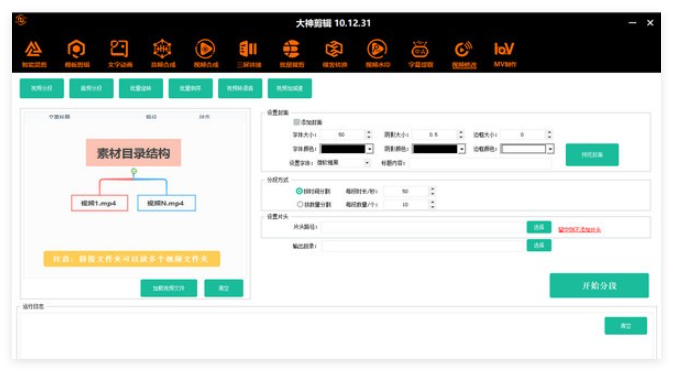Enable the 添加封面 add cover checkbox

point(297,122)
